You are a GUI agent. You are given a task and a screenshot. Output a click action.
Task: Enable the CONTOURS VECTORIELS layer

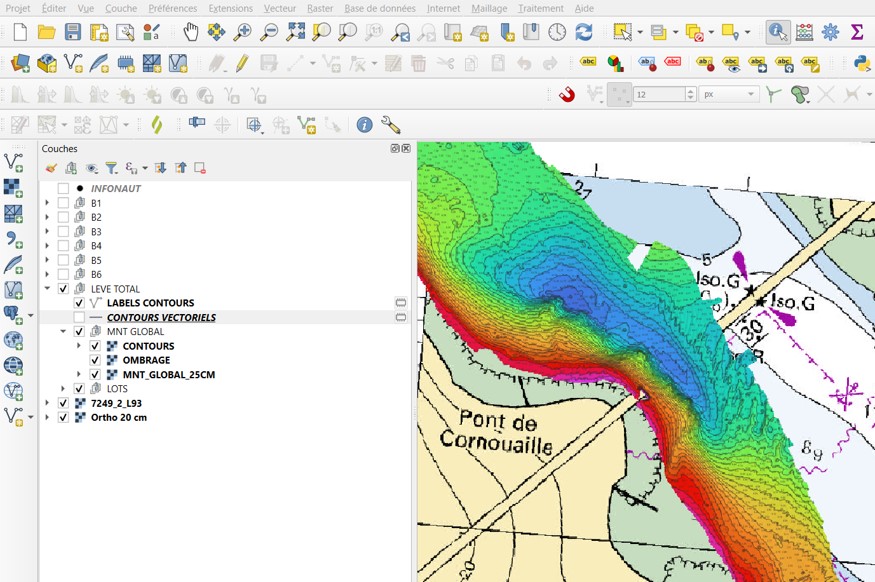78,317
